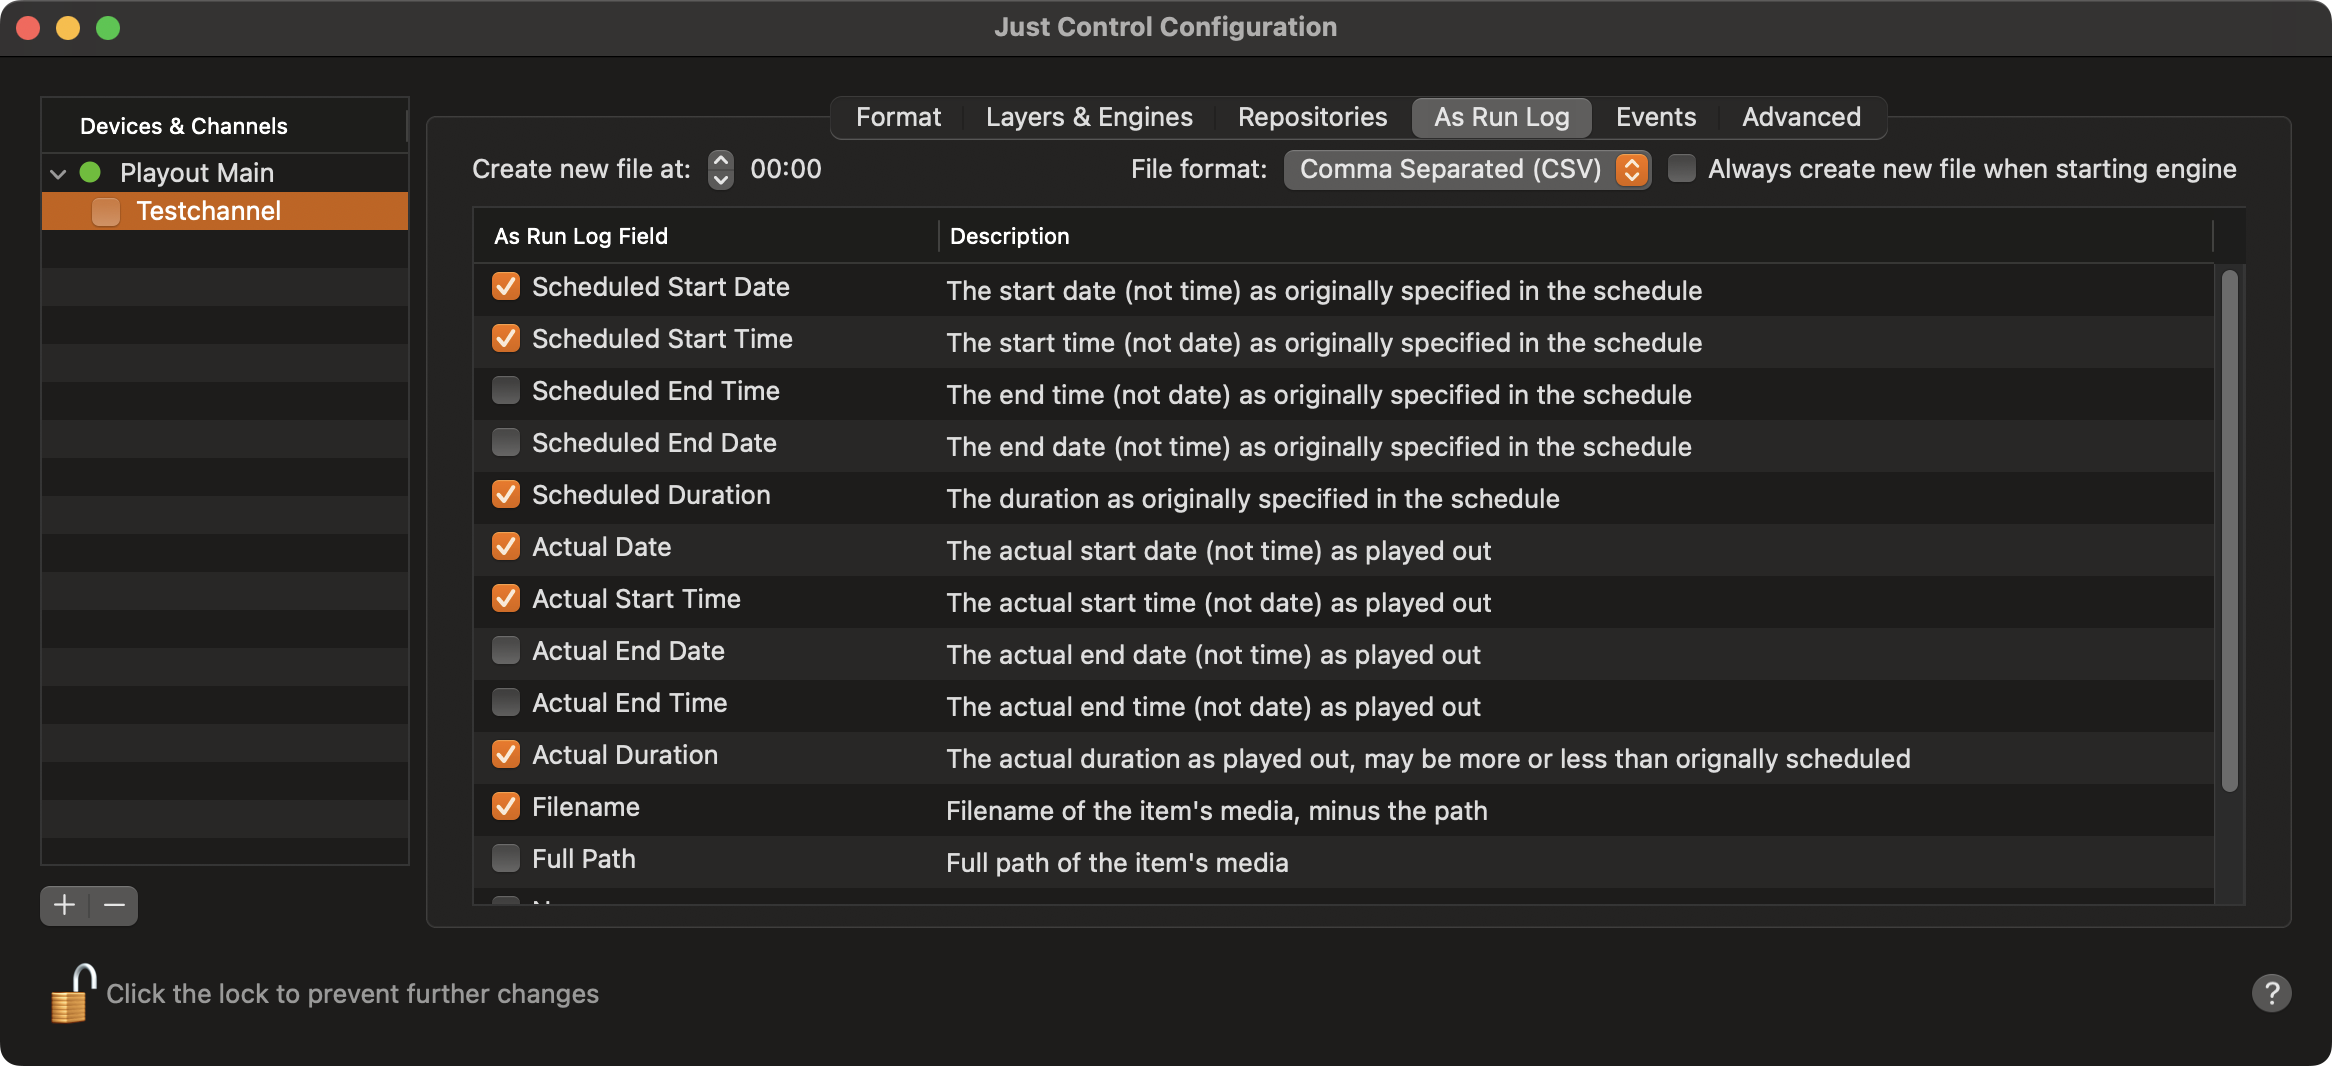Uncheck the Actual Duration field
2332x1066 pixels.
coord(506,754)
